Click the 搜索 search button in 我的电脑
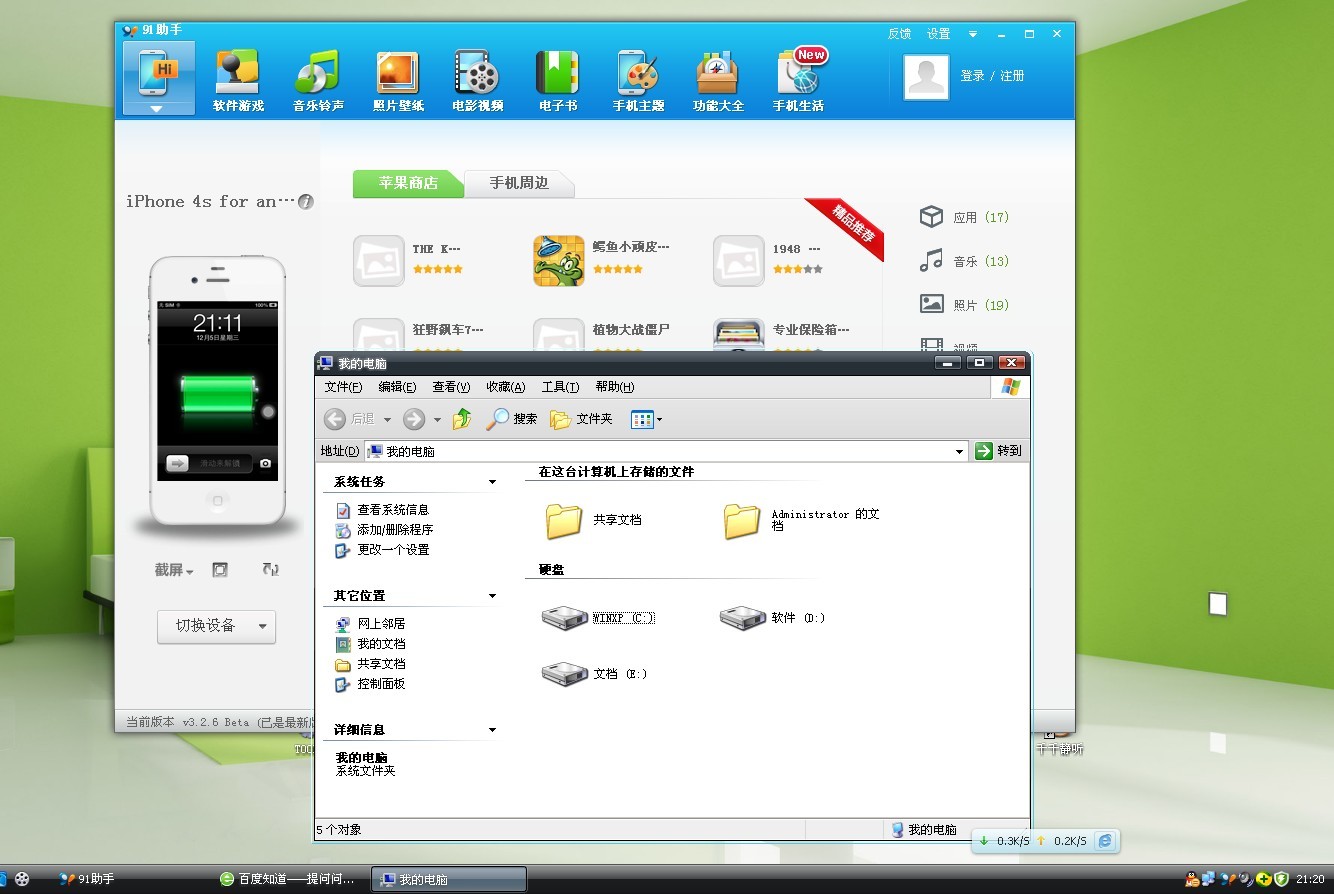1334x894 pixels. [512, 419]
